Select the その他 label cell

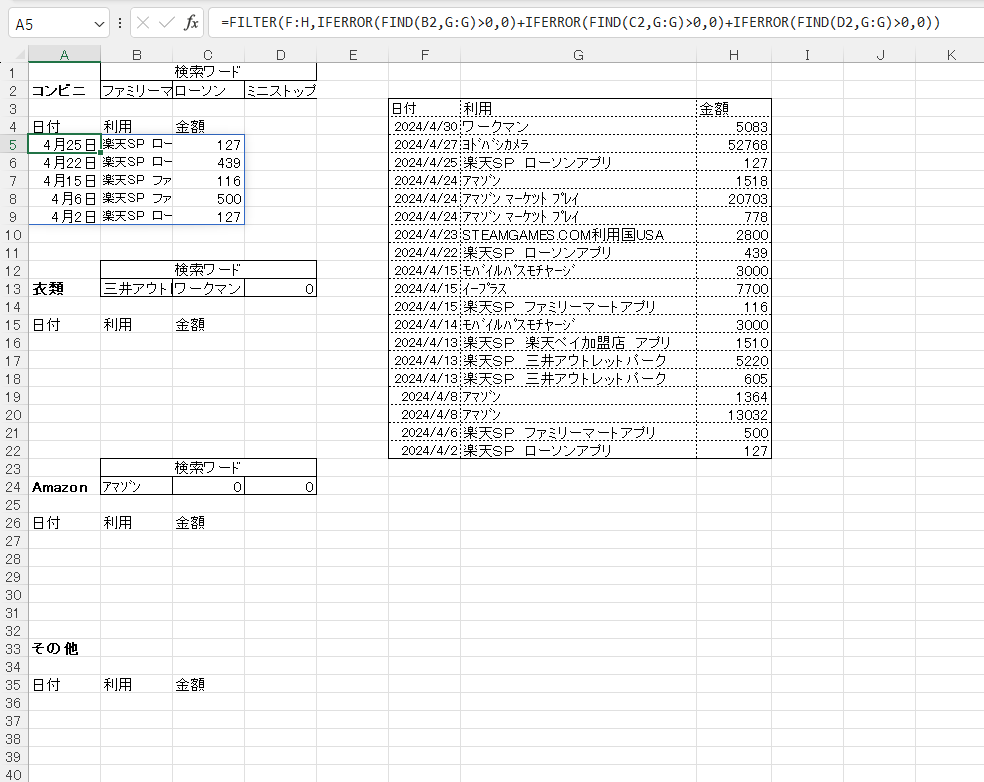(64, 649)
